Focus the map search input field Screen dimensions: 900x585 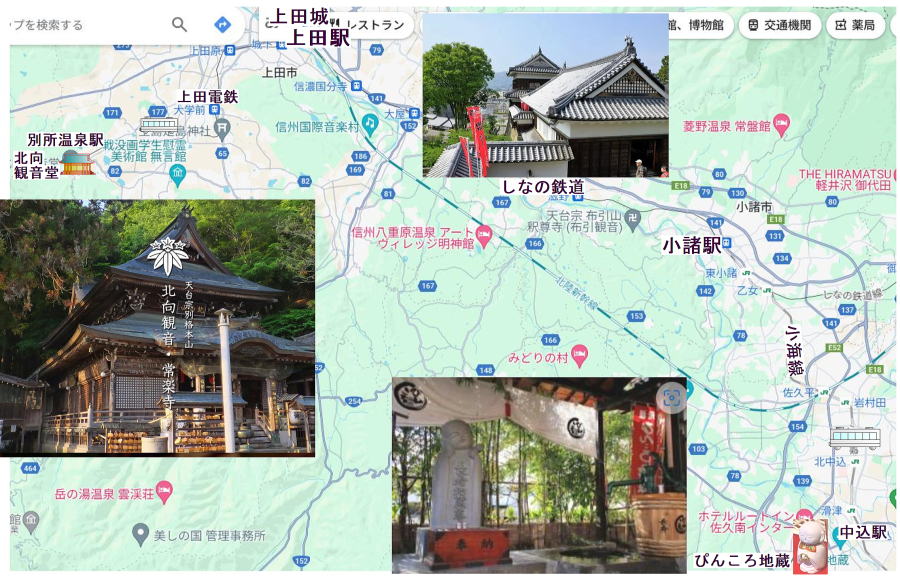pyautogui.click(x=80, y=25)
